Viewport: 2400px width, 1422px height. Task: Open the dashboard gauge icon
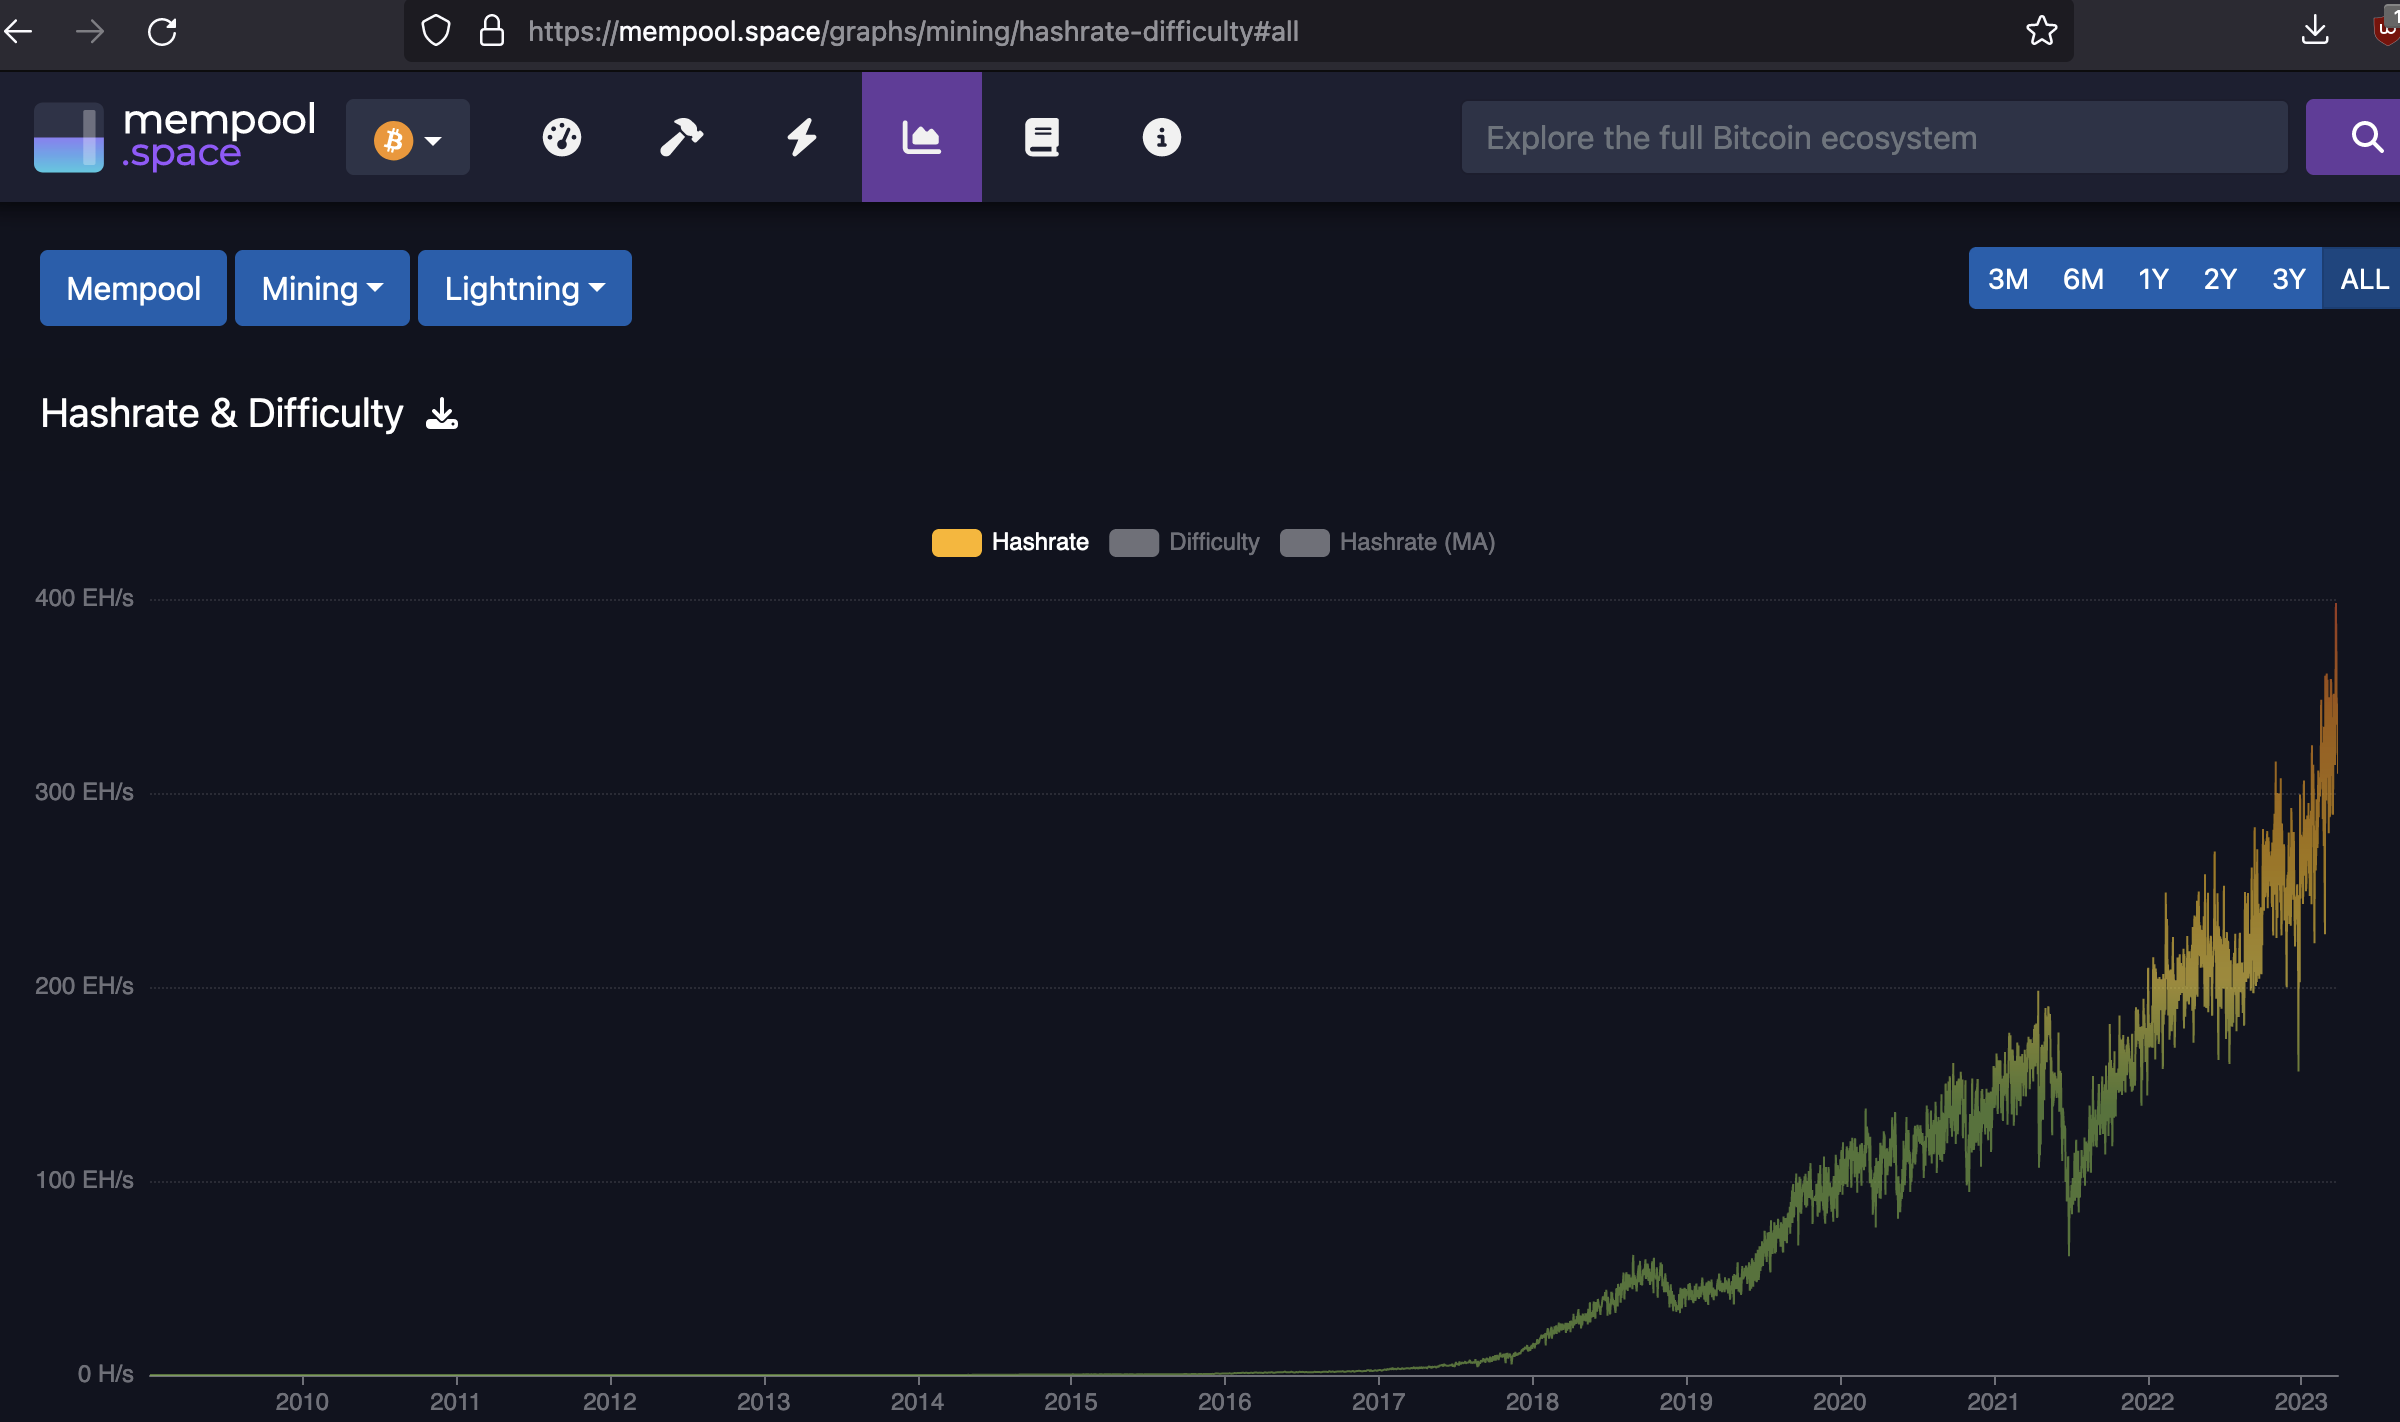point(561,137)
